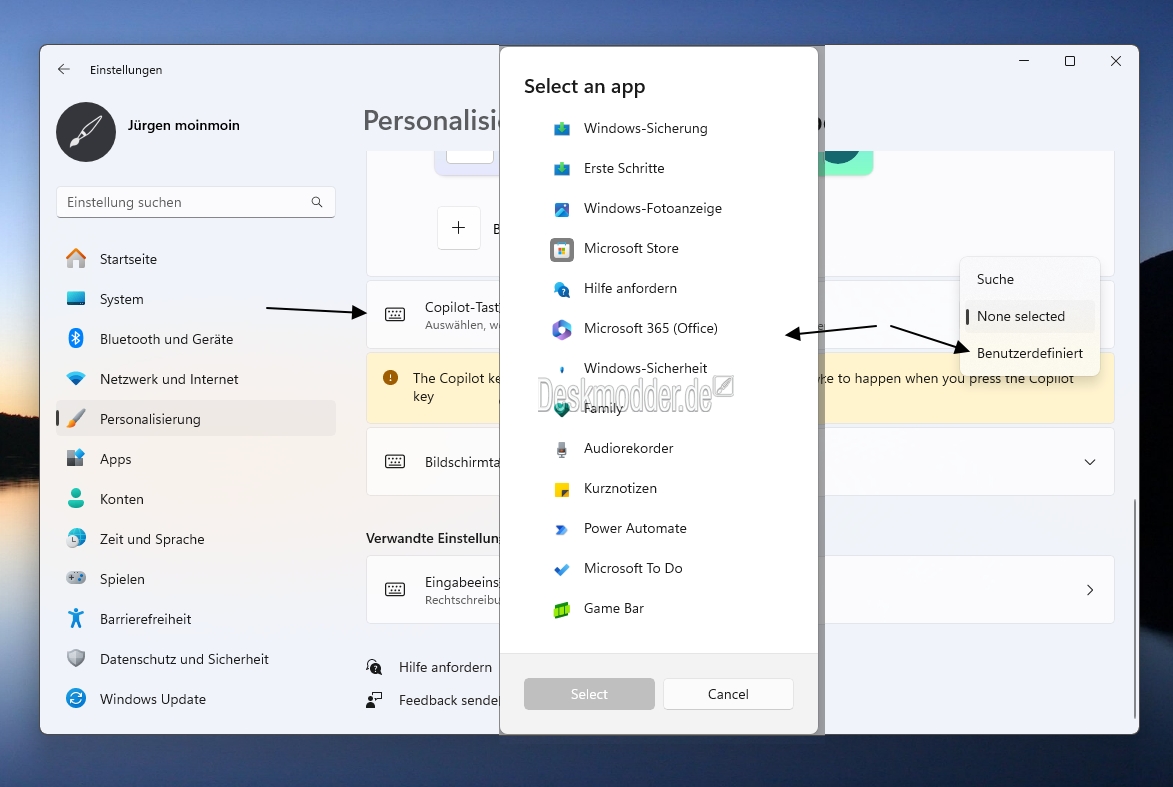
Task: Click the Apps icon in sidebar
Action: point(76,458)
